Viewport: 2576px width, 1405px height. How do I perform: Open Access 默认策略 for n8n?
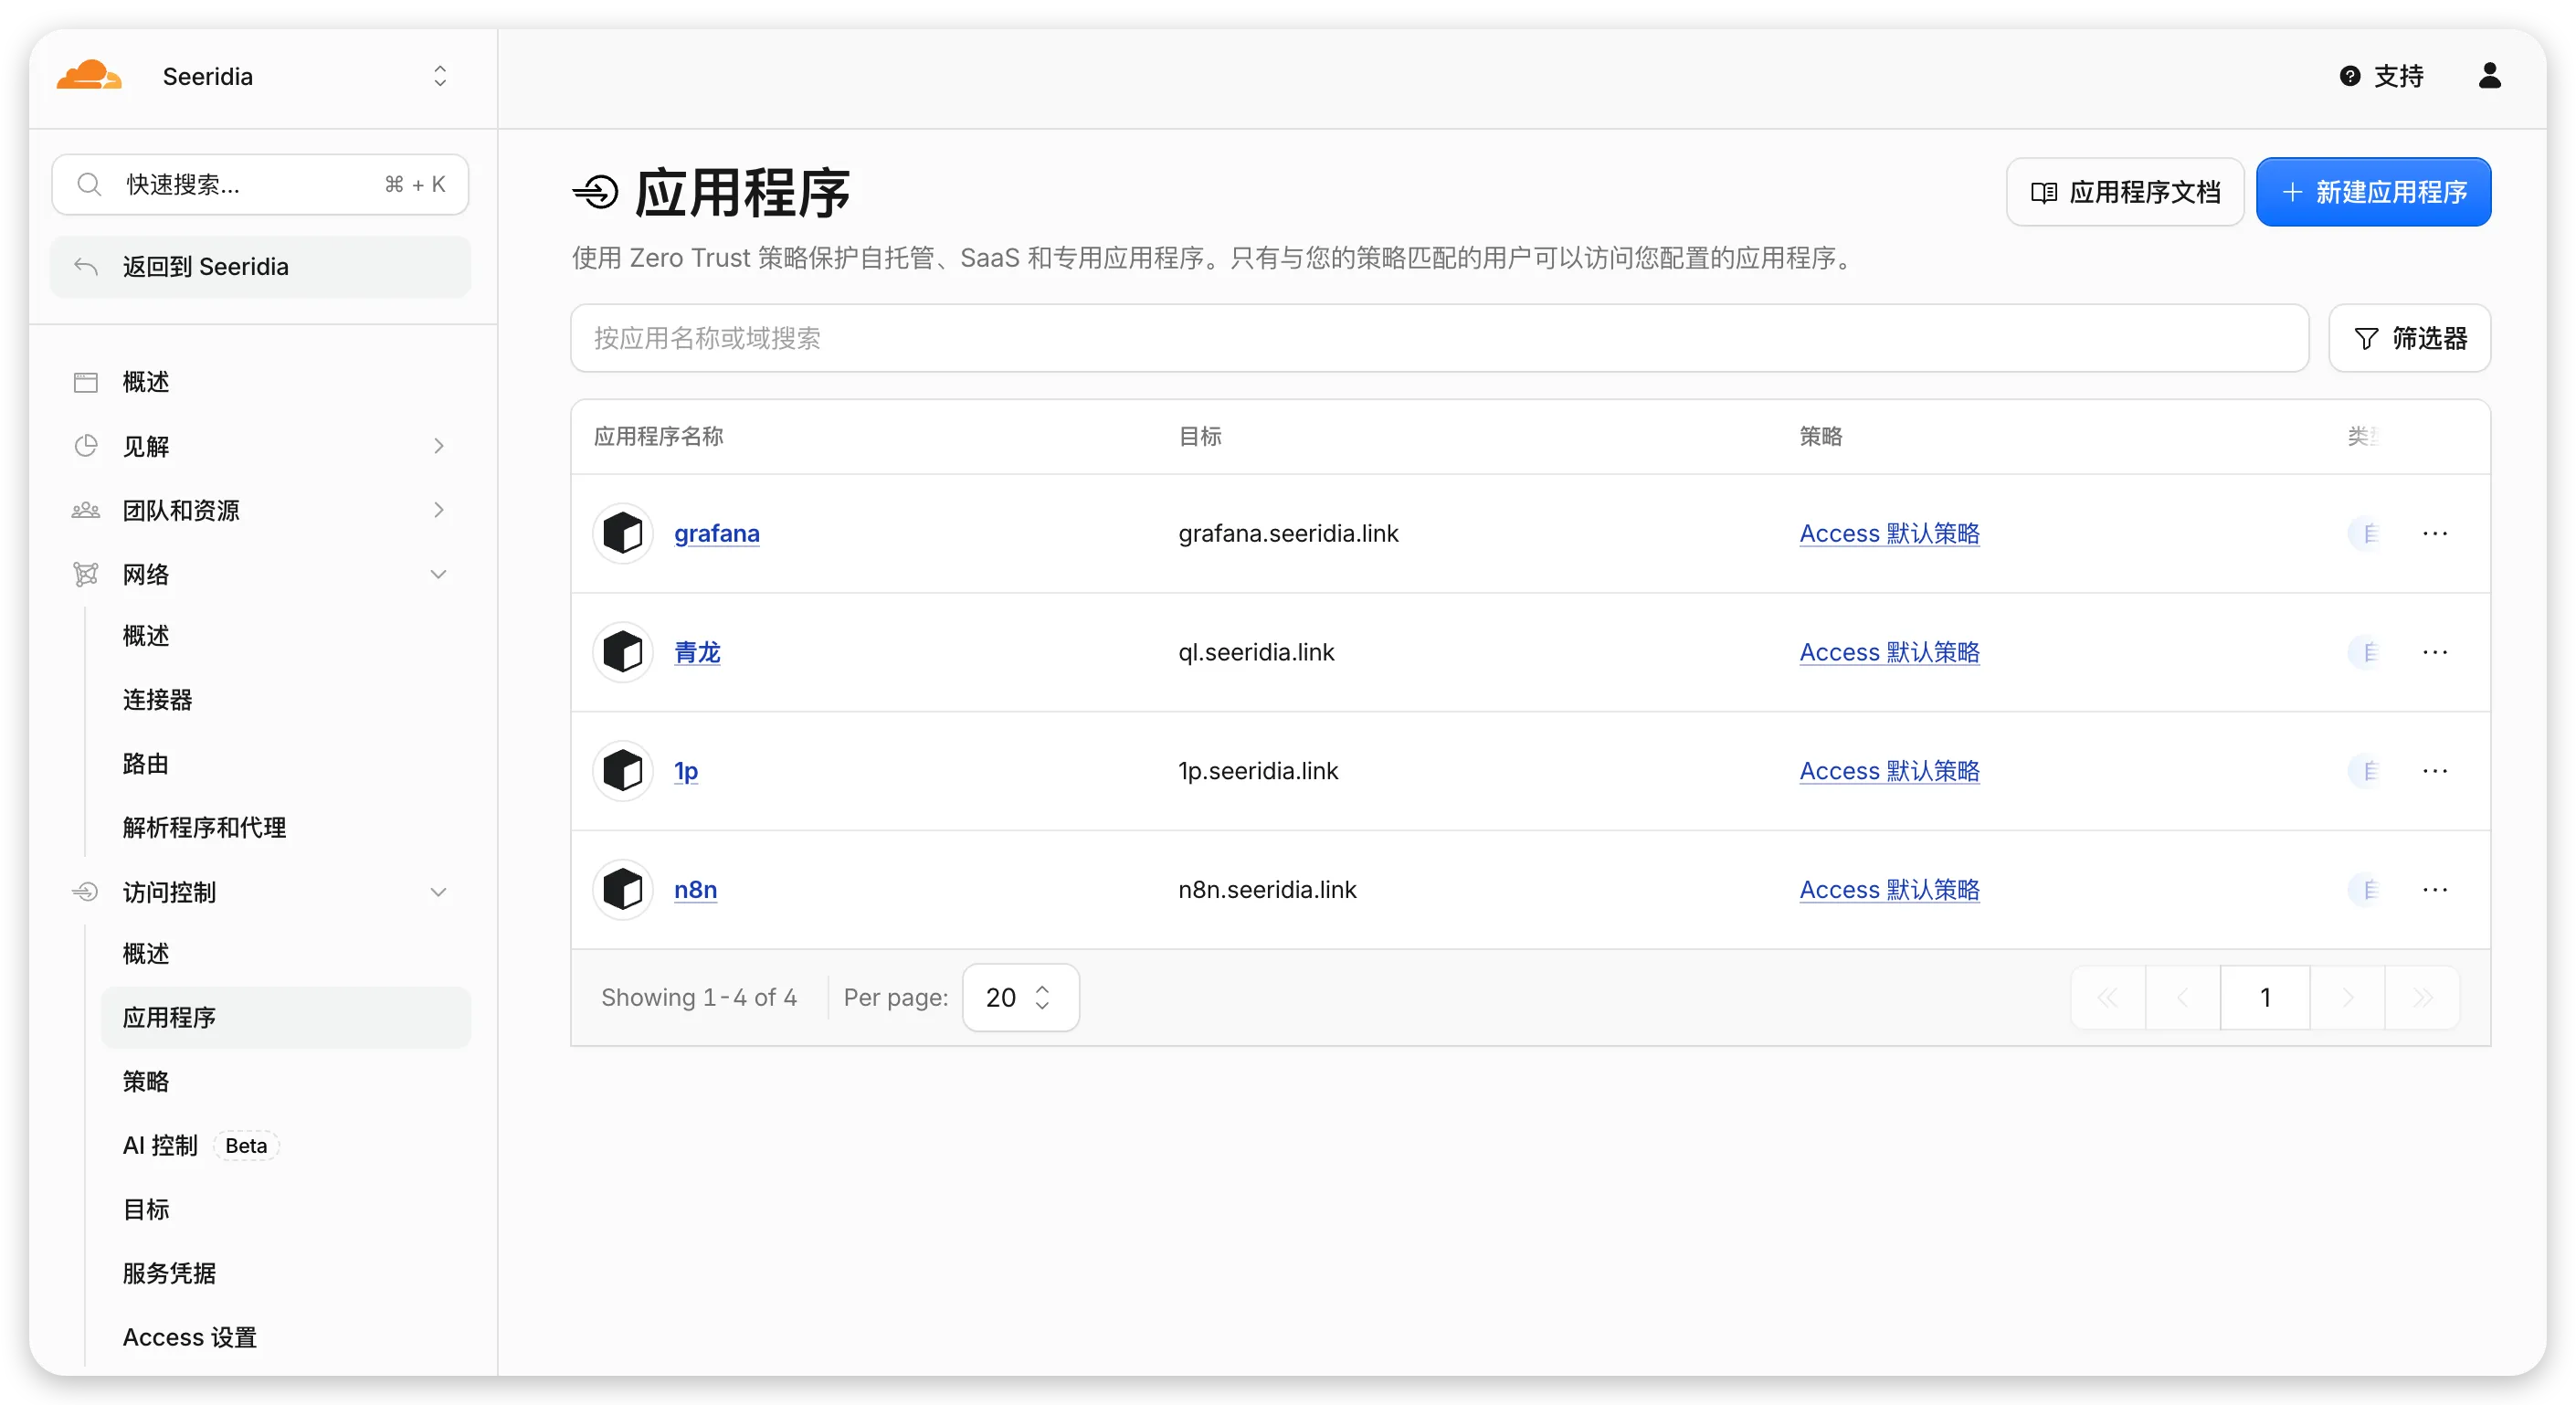point(1890,890)
